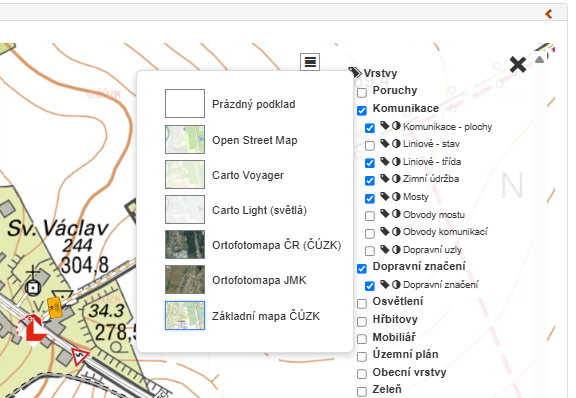Click the tag icon beside Komunikace - plochy

tap(385, 126)
